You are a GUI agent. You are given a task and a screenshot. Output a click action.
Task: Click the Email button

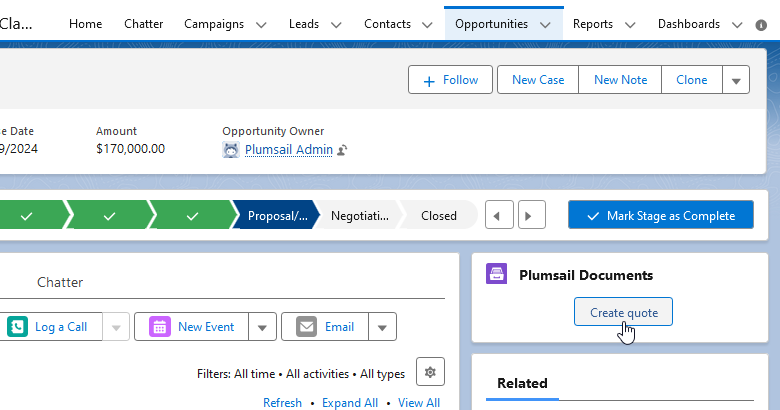click(x=325, y=326)
